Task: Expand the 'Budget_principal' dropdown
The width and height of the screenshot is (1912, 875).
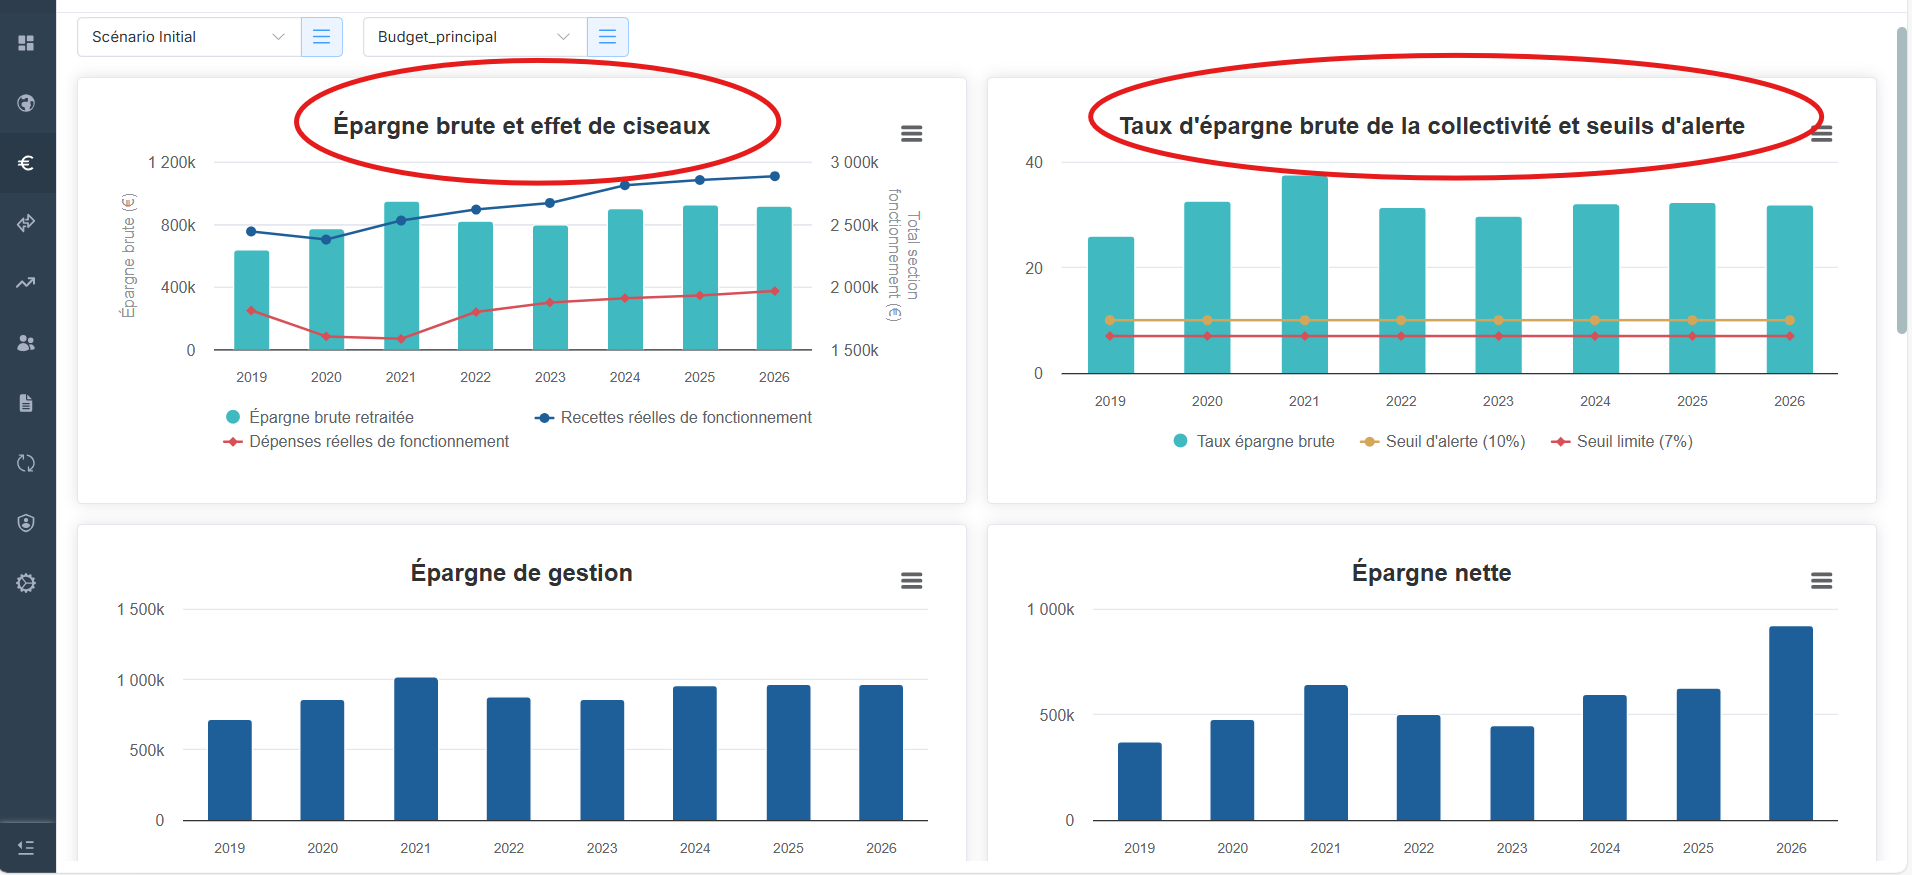Action: 474,37
